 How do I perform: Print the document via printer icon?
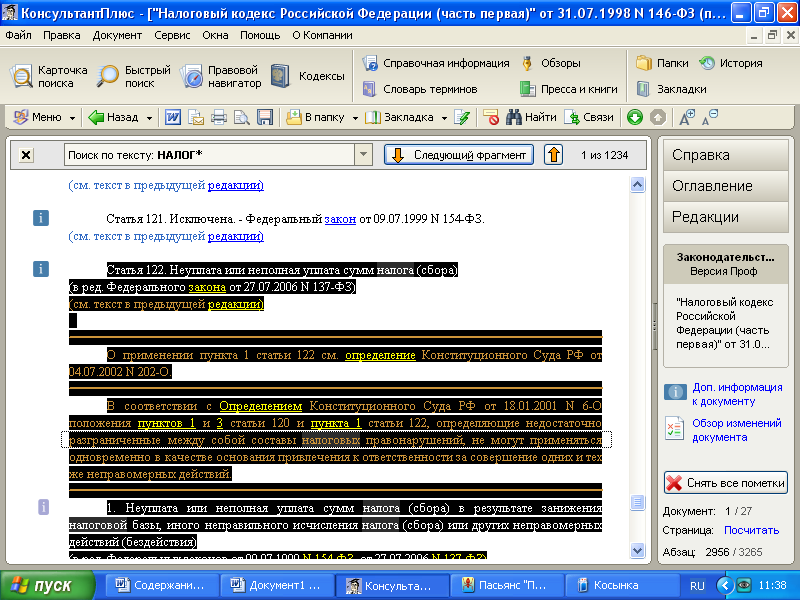(x=219, y=117)
